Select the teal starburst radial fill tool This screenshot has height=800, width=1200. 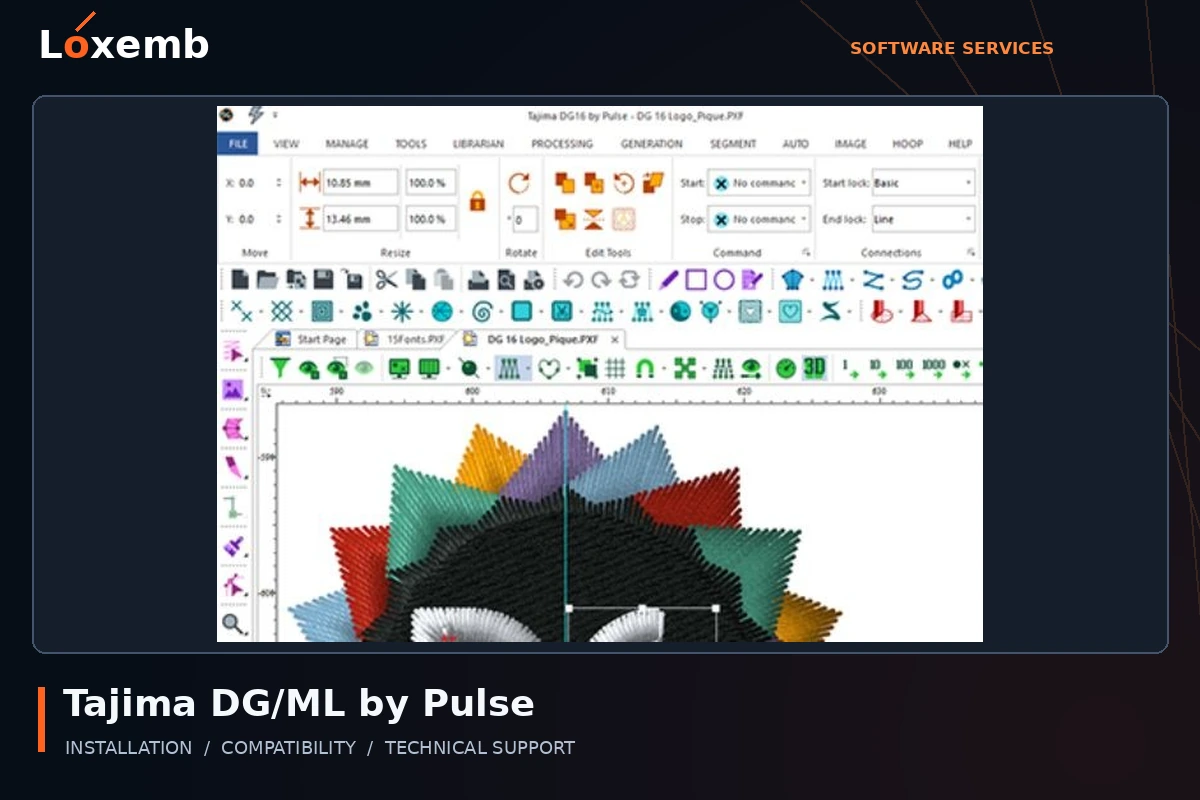point(402,311)
